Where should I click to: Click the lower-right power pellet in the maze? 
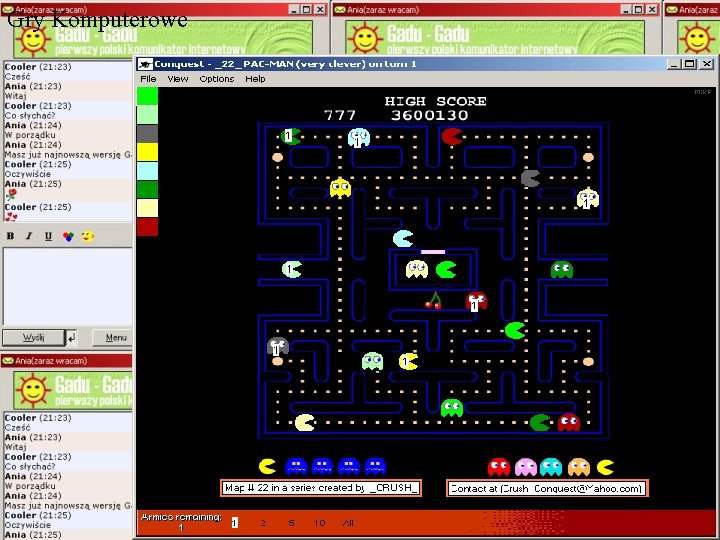point(588,361)
